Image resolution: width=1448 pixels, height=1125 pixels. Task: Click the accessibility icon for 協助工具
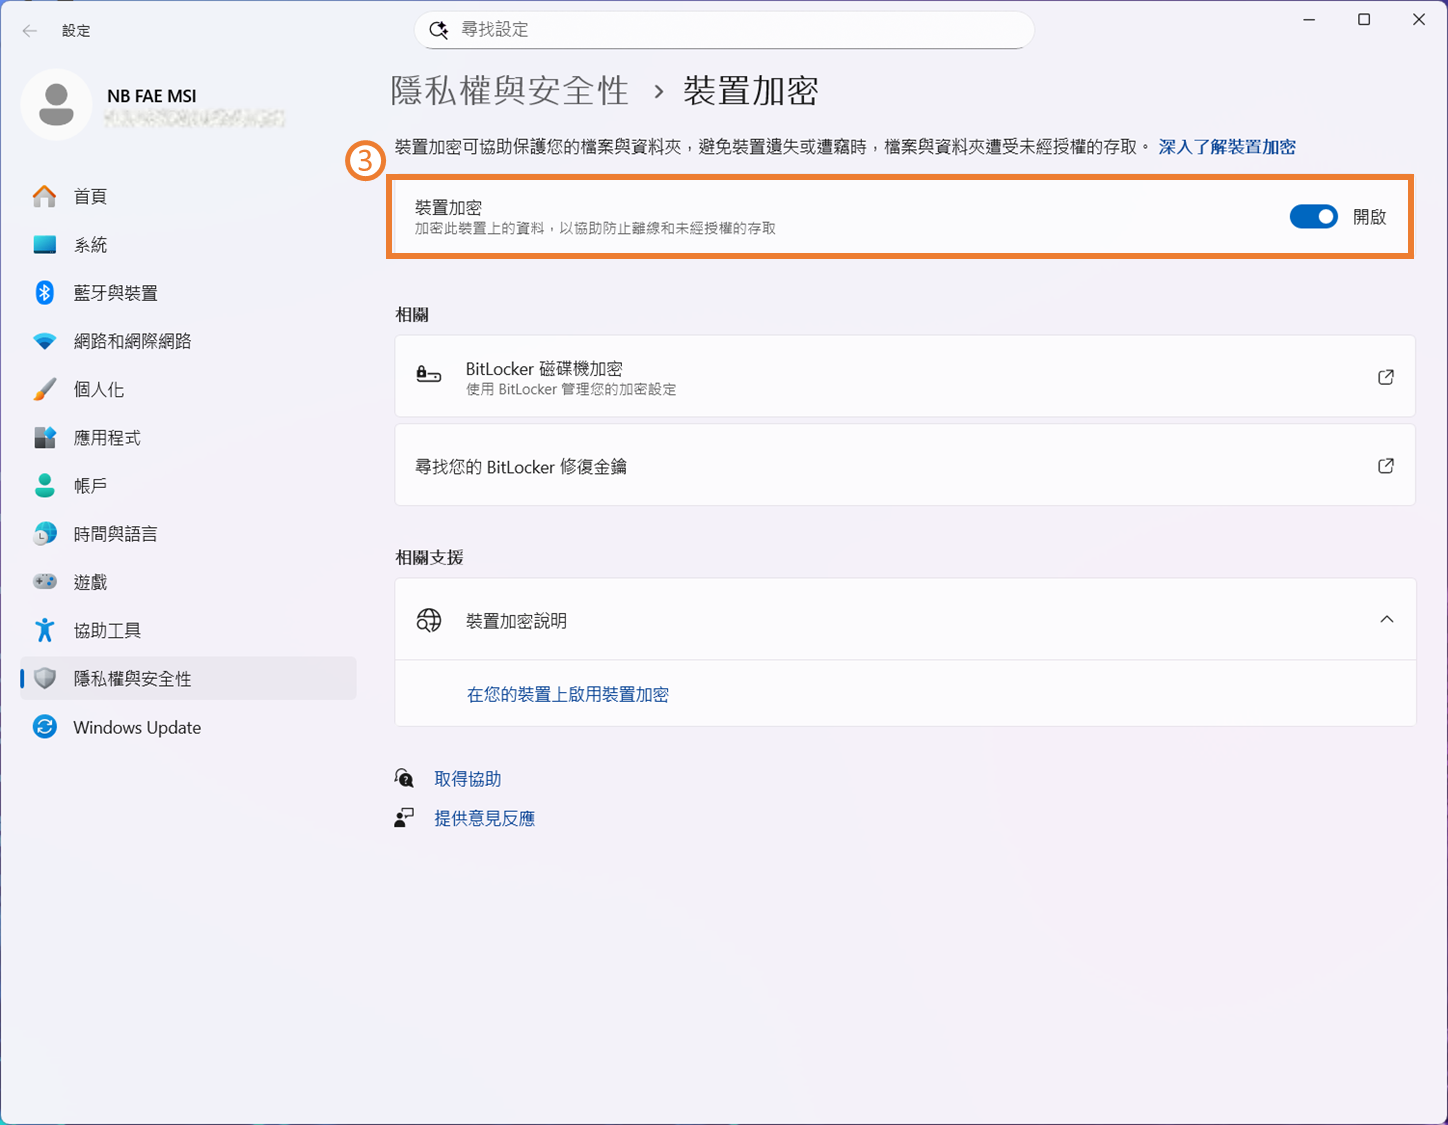click(x=45, y=630)
